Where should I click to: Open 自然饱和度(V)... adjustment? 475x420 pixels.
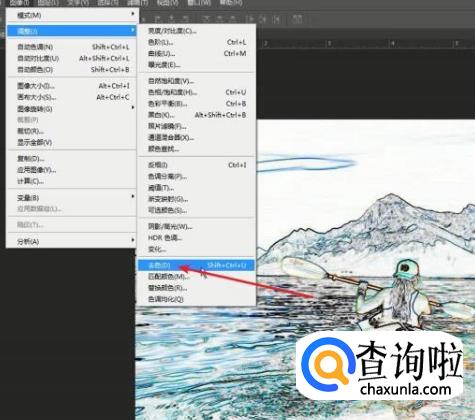tap(197, 81)
